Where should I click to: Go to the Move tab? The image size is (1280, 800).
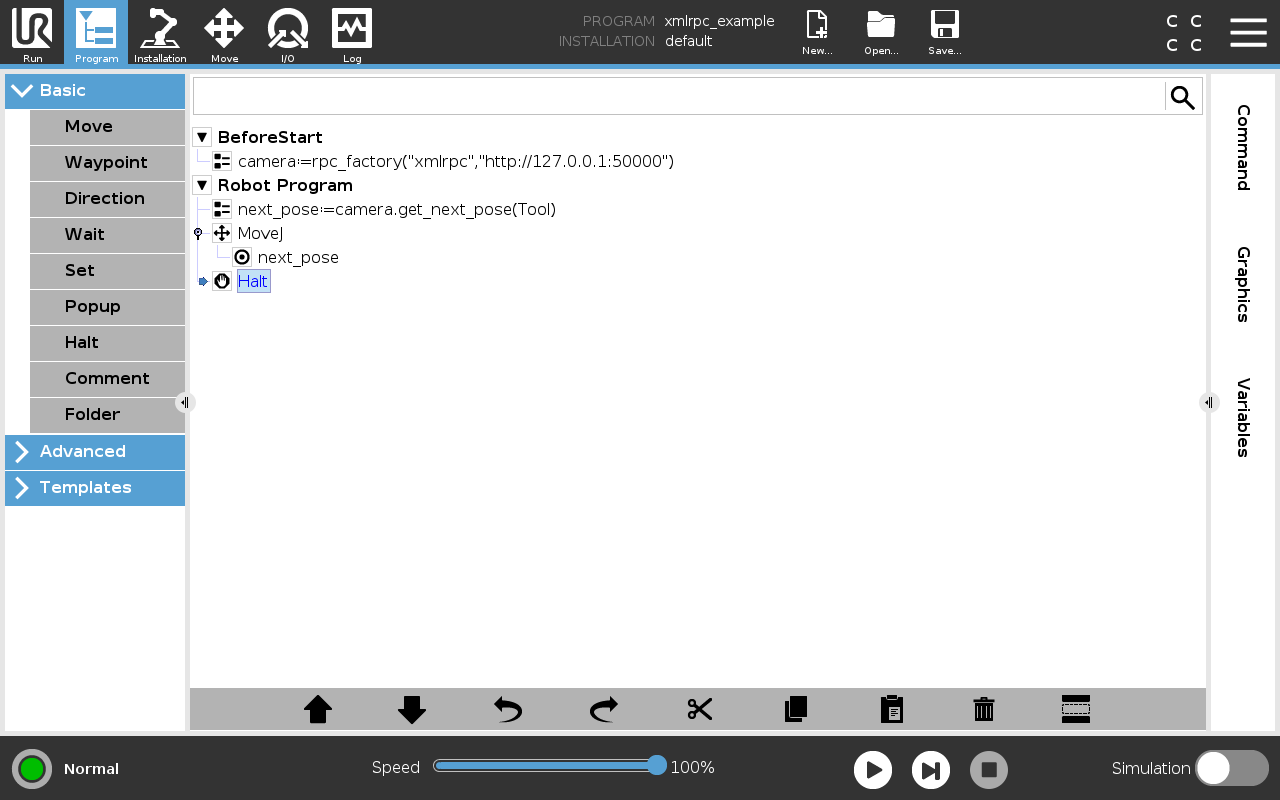point(224,33)
